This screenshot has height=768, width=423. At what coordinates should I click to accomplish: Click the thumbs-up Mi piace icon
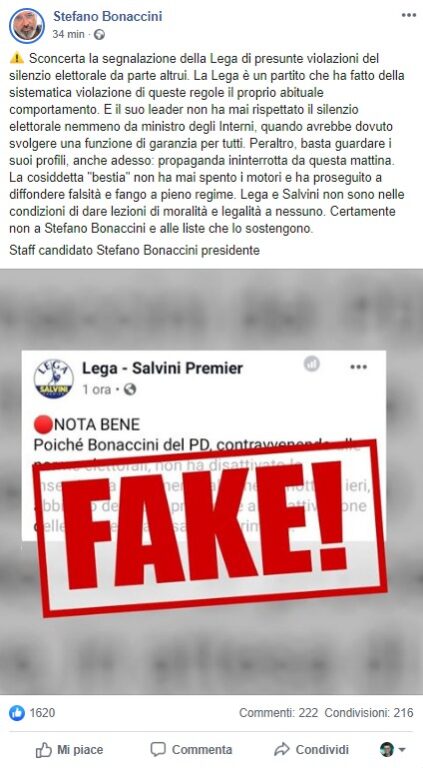tap(44, 749)
